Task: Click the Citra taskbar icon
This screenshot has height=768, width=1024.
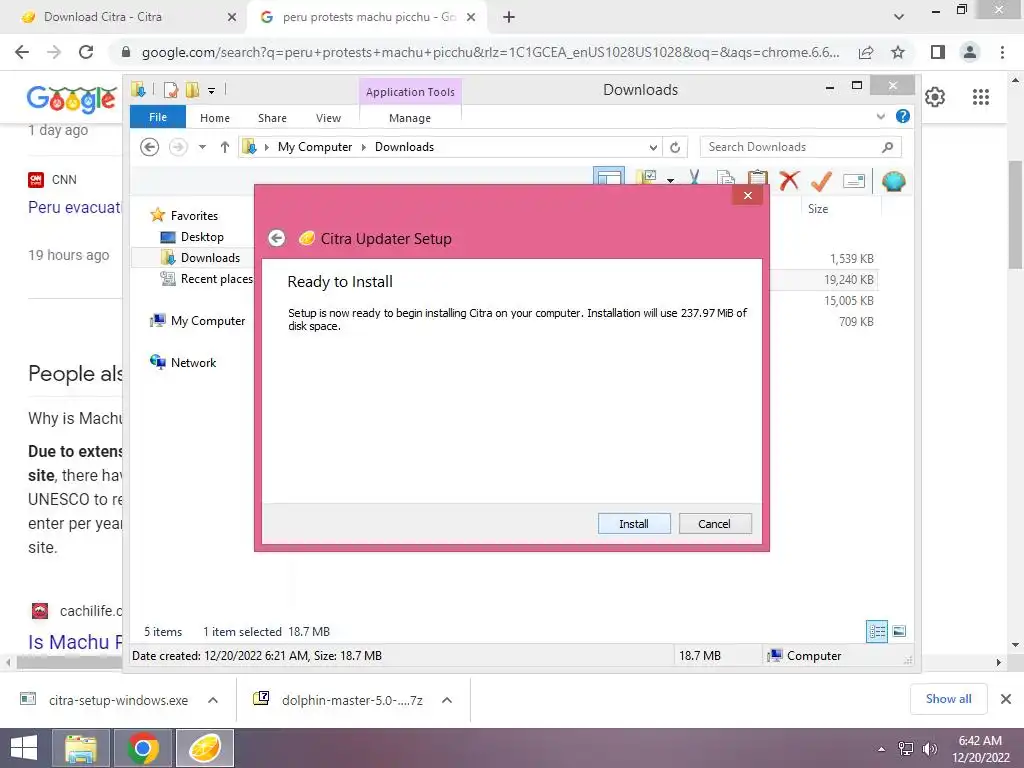Action: pyautogui.click(x=204, y=748)
